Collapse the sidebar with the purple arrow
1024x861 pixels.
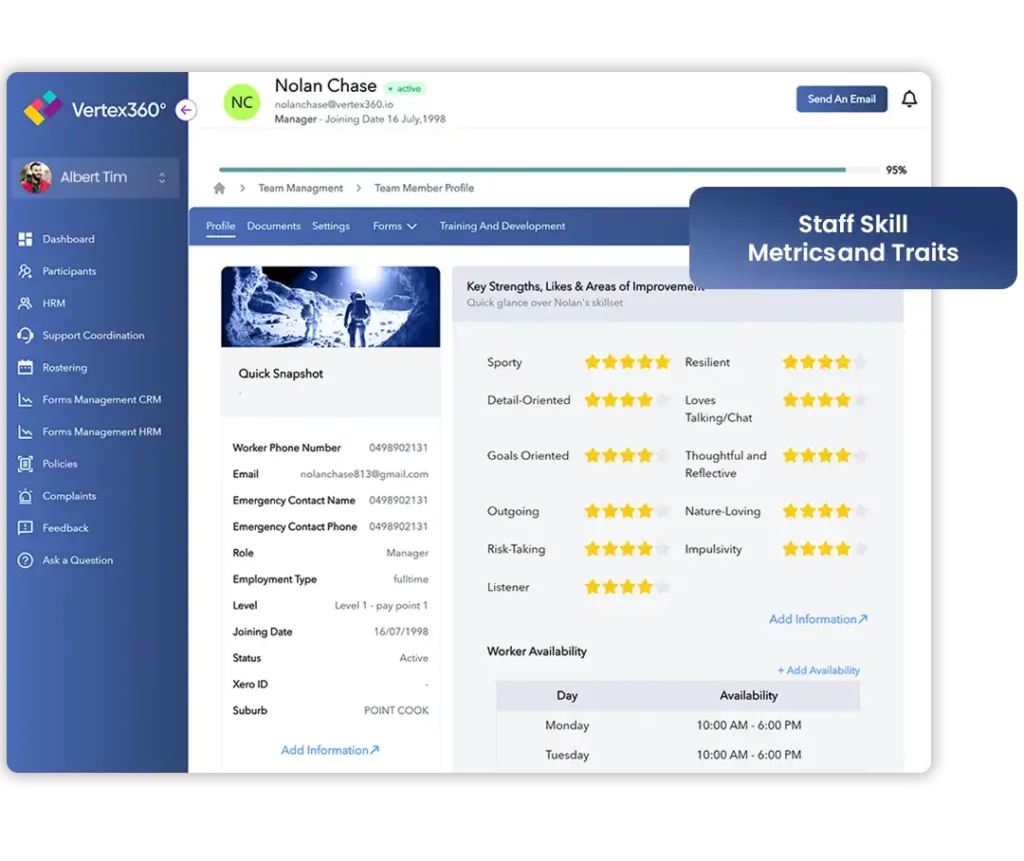(x=186, y=110)
